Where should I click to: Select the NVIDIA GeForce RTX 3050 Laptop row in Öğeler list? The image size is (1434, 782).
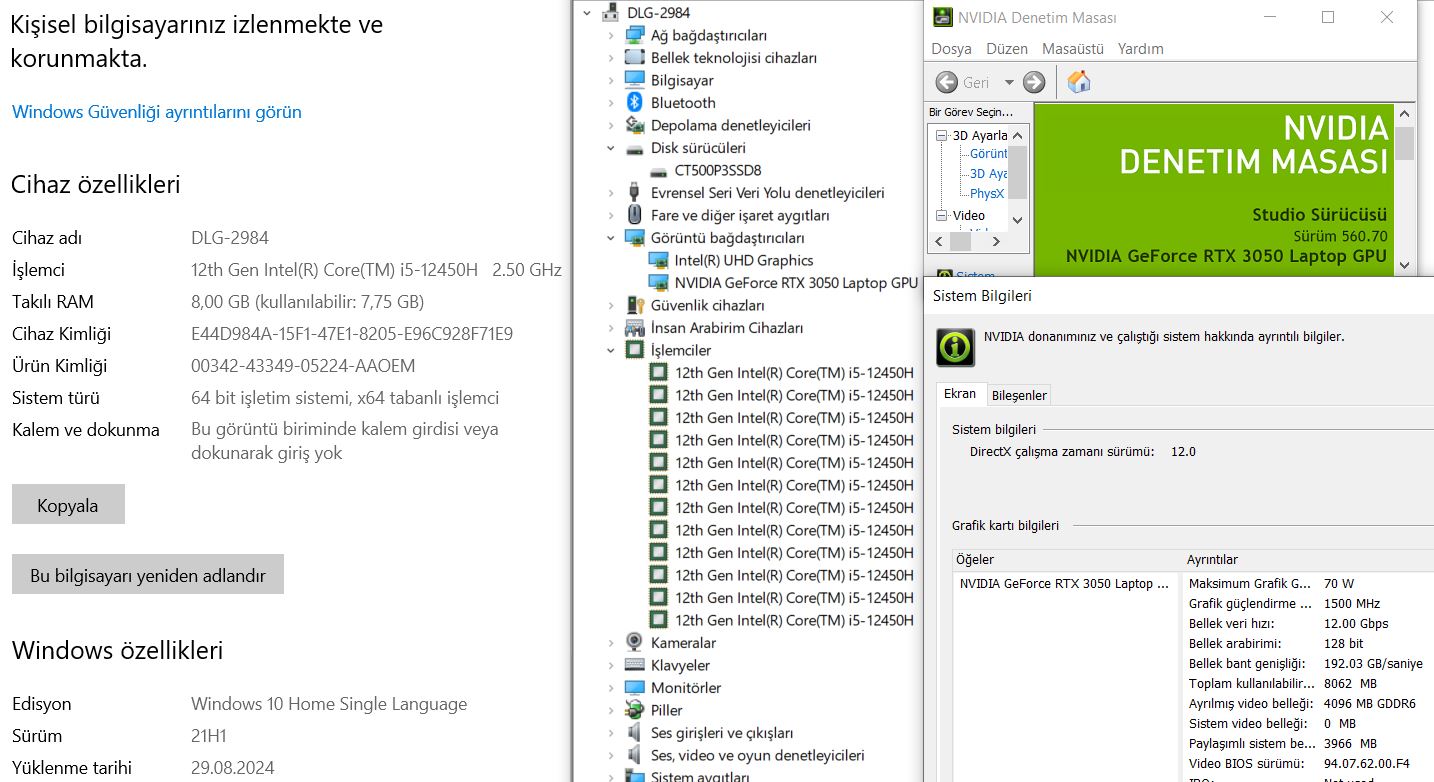click(1064, 583)
